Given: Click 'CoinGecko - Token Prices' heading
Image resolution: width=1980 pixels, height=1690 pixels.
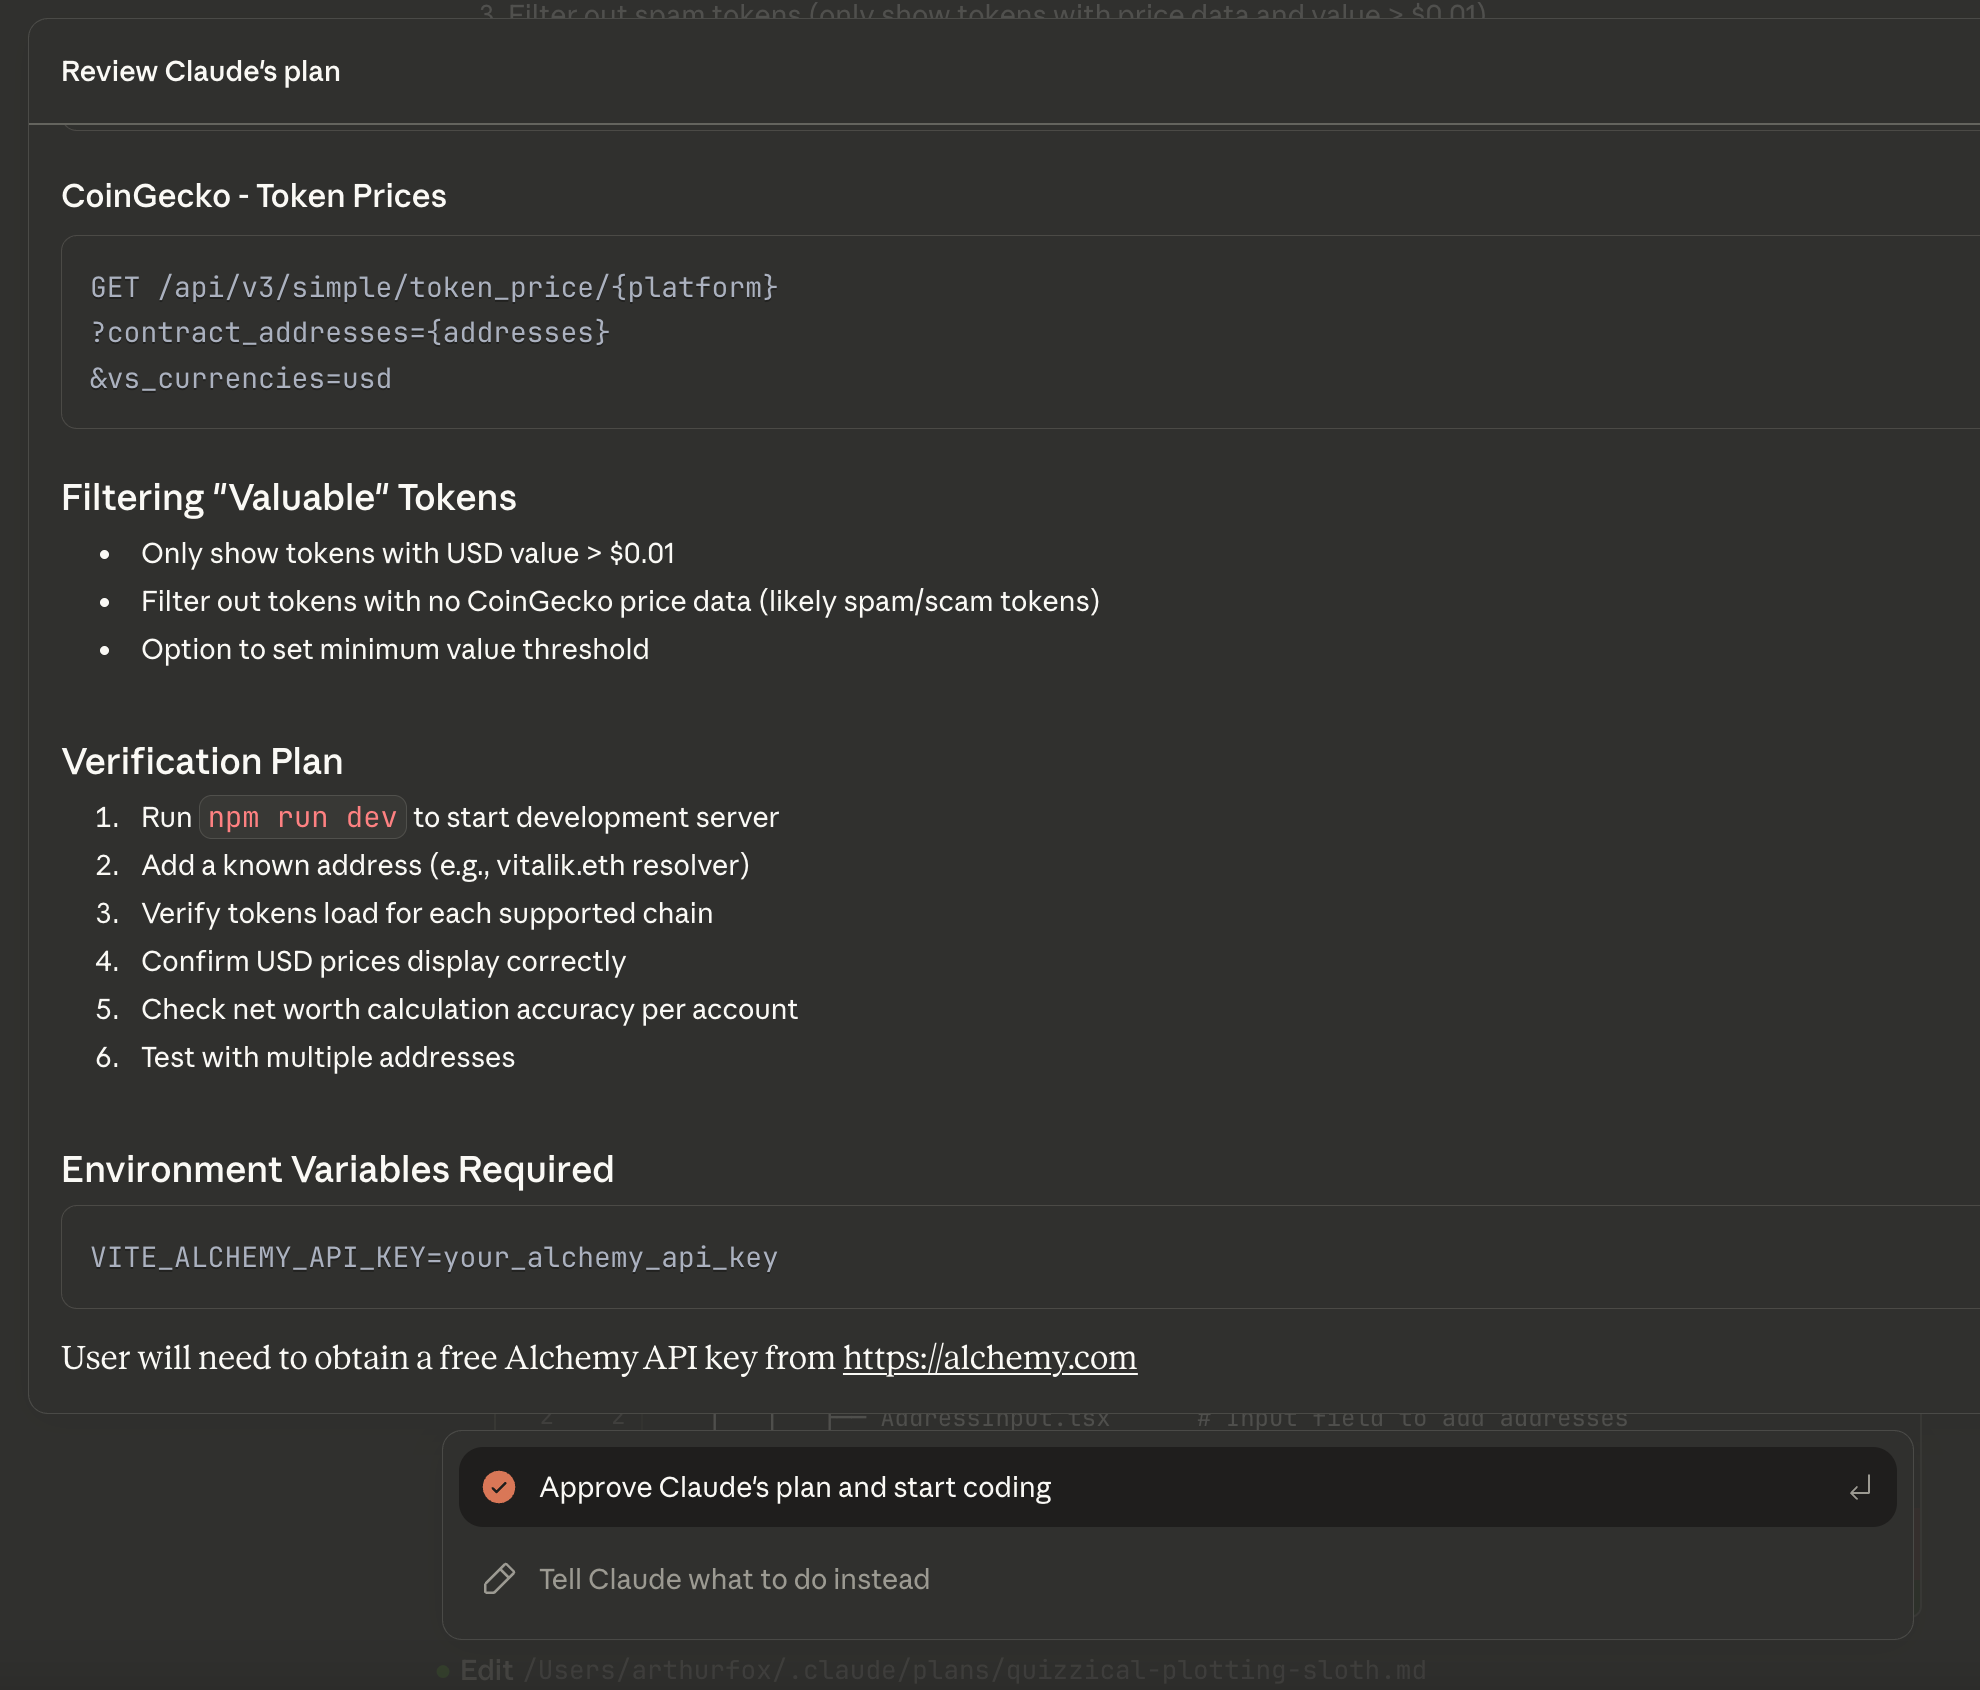Looking at the screenshot, I should pyautogui.click(x=253, y=196).
